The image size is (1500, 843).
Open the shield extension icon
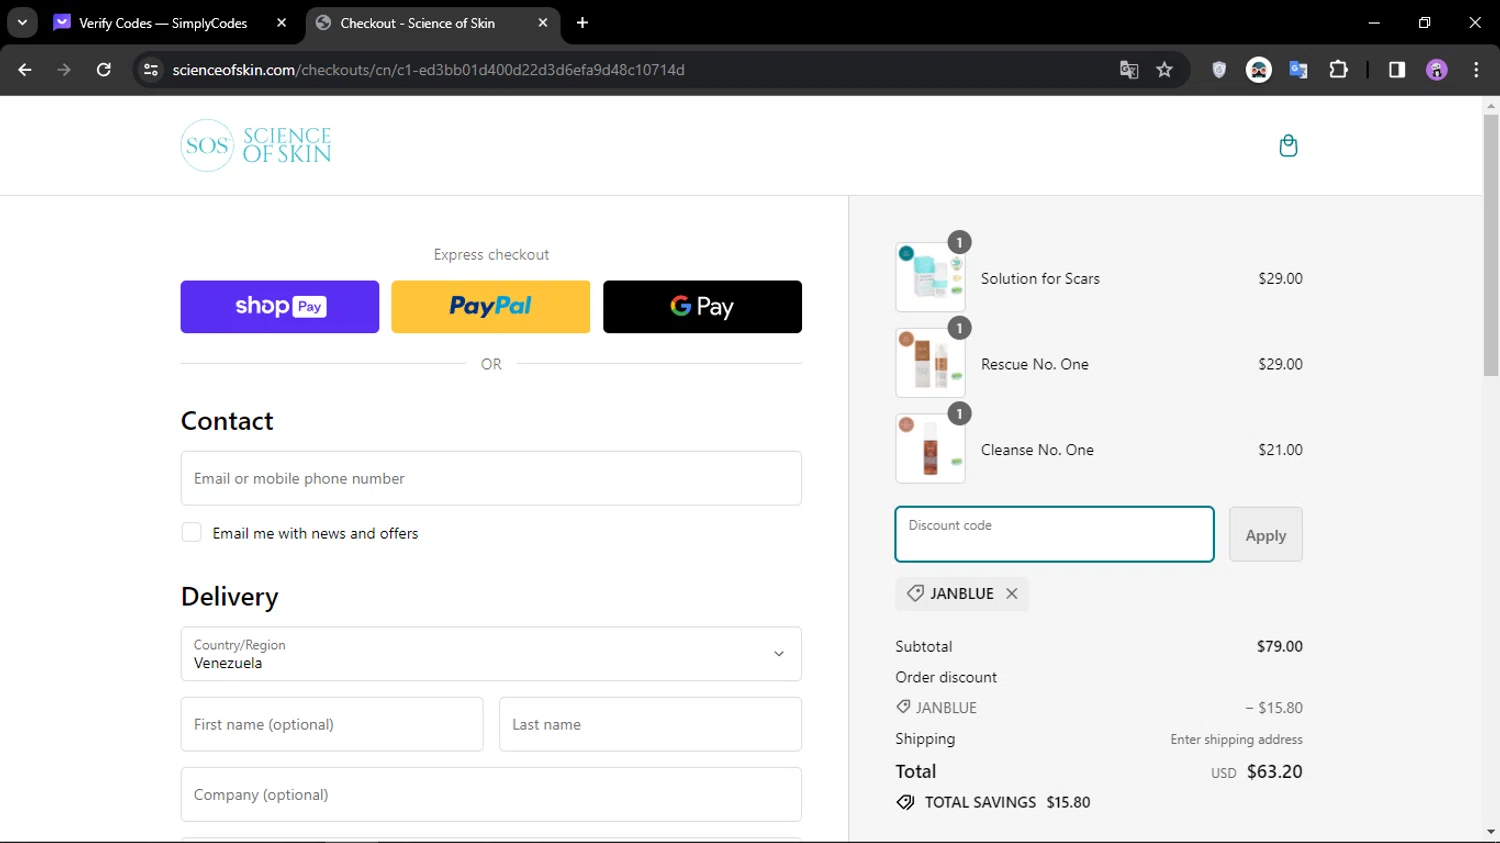1219,70
